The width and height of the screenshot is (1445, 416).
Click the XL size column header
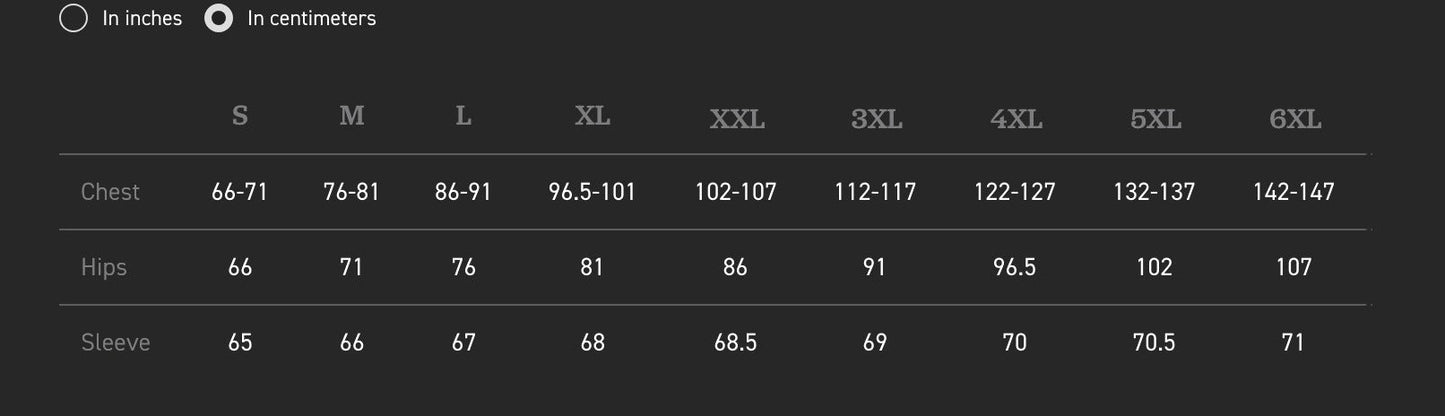[592, 116]
